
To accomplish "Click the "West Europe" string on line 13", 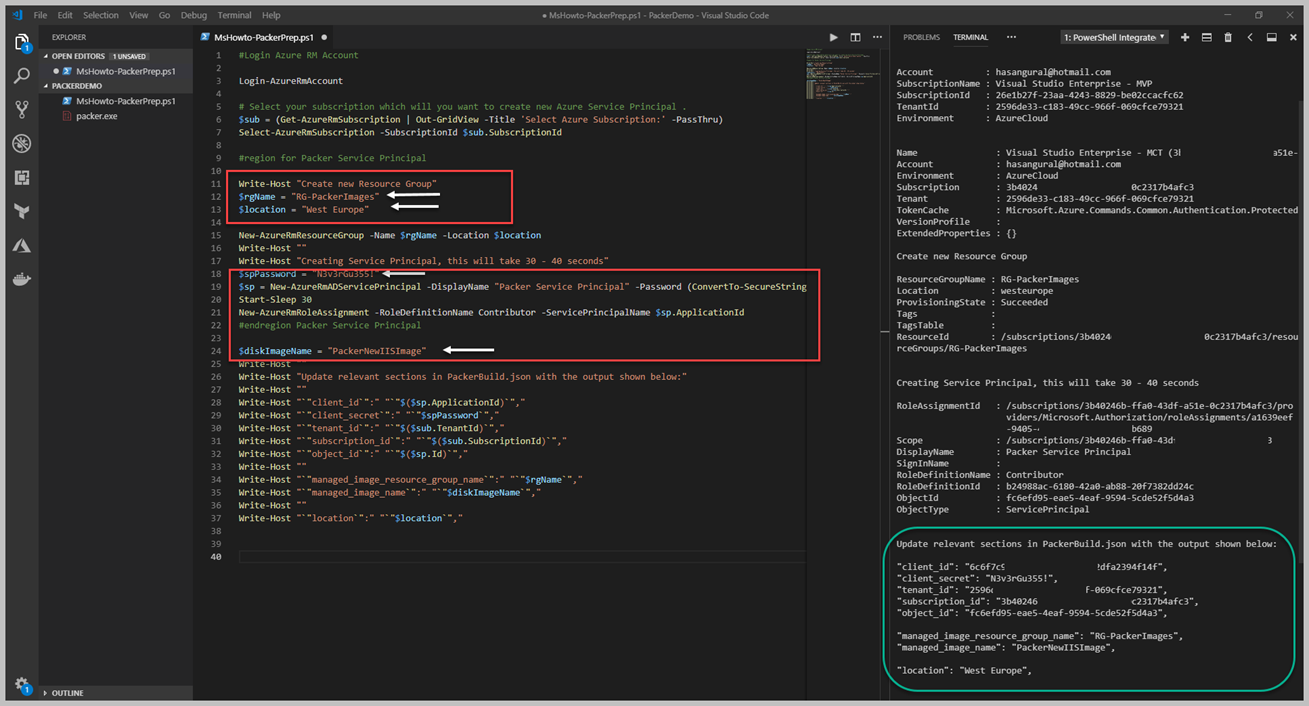I will pyautogui.click(x=336, y=210).
